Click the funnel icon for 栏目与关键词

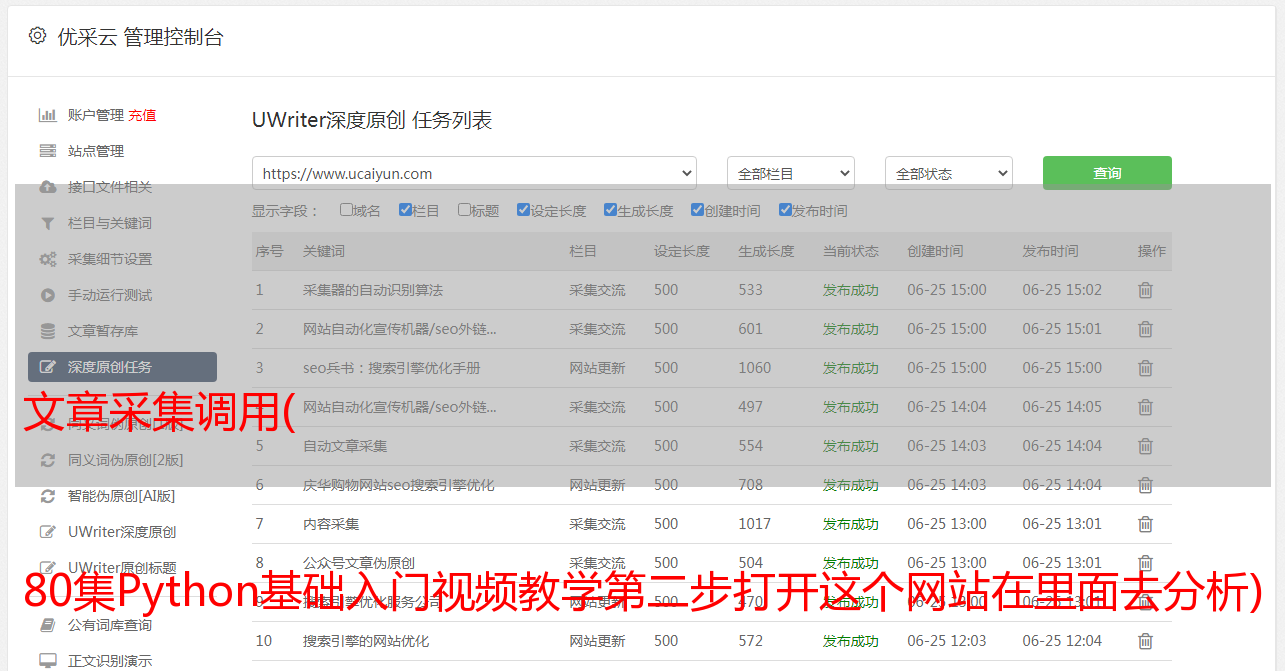click(x=47, y=223)
